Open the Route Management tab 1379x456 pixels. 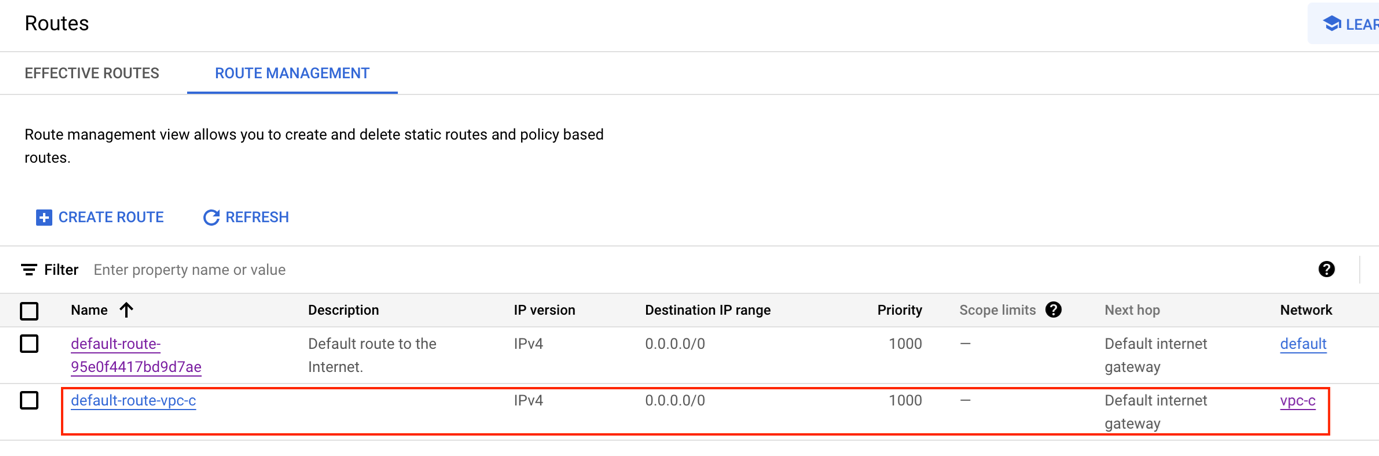[x=292, y=73]
